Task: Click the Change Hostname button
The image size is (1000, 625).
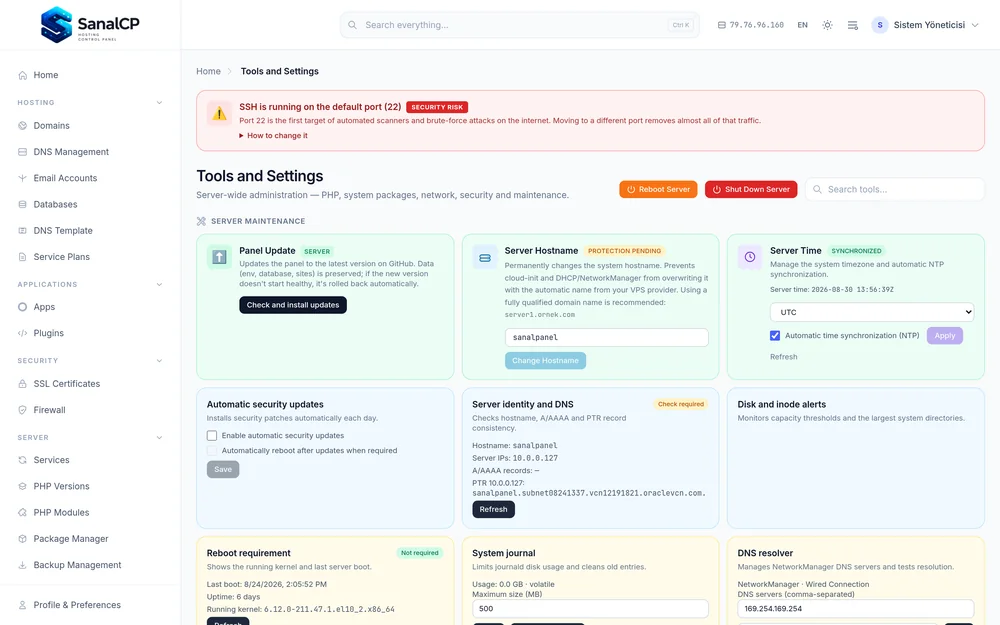Action: pos(545,360)
